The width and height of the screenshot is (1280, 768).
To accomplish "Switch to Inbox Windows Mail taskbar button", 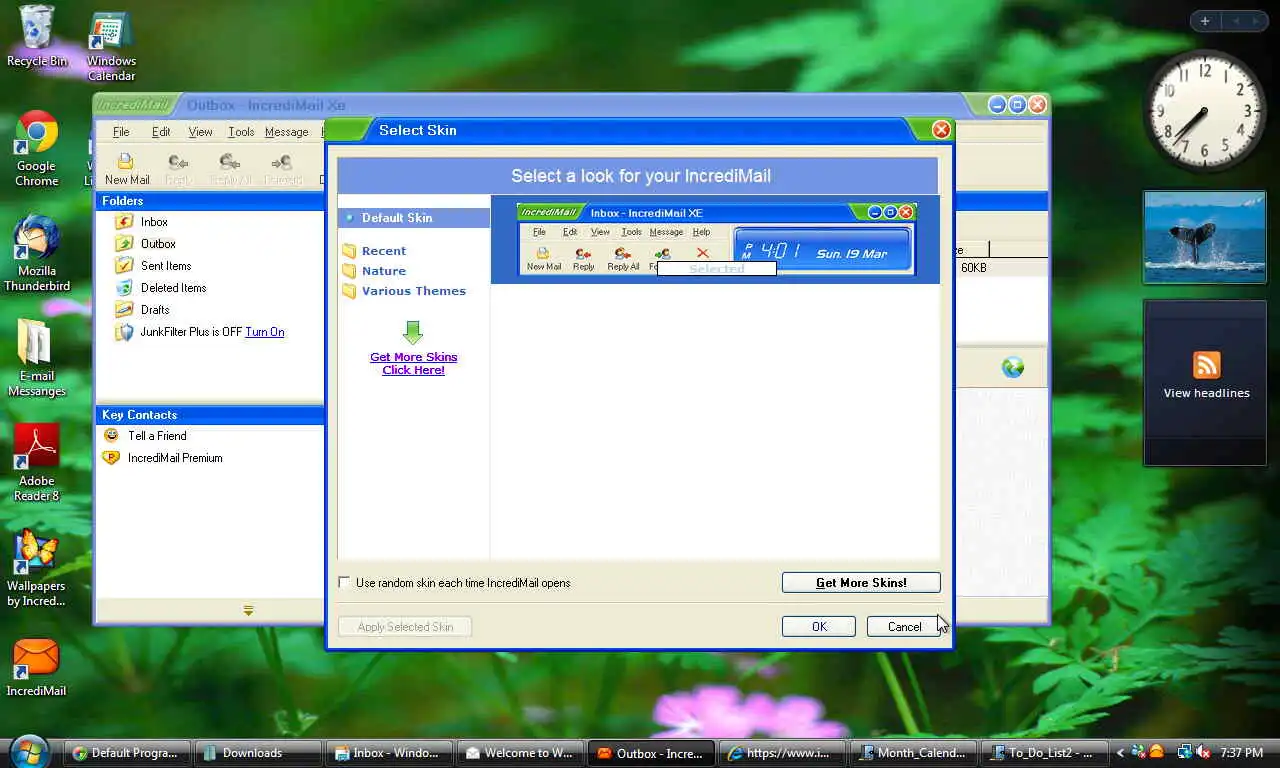I will (x=388, y=753).
